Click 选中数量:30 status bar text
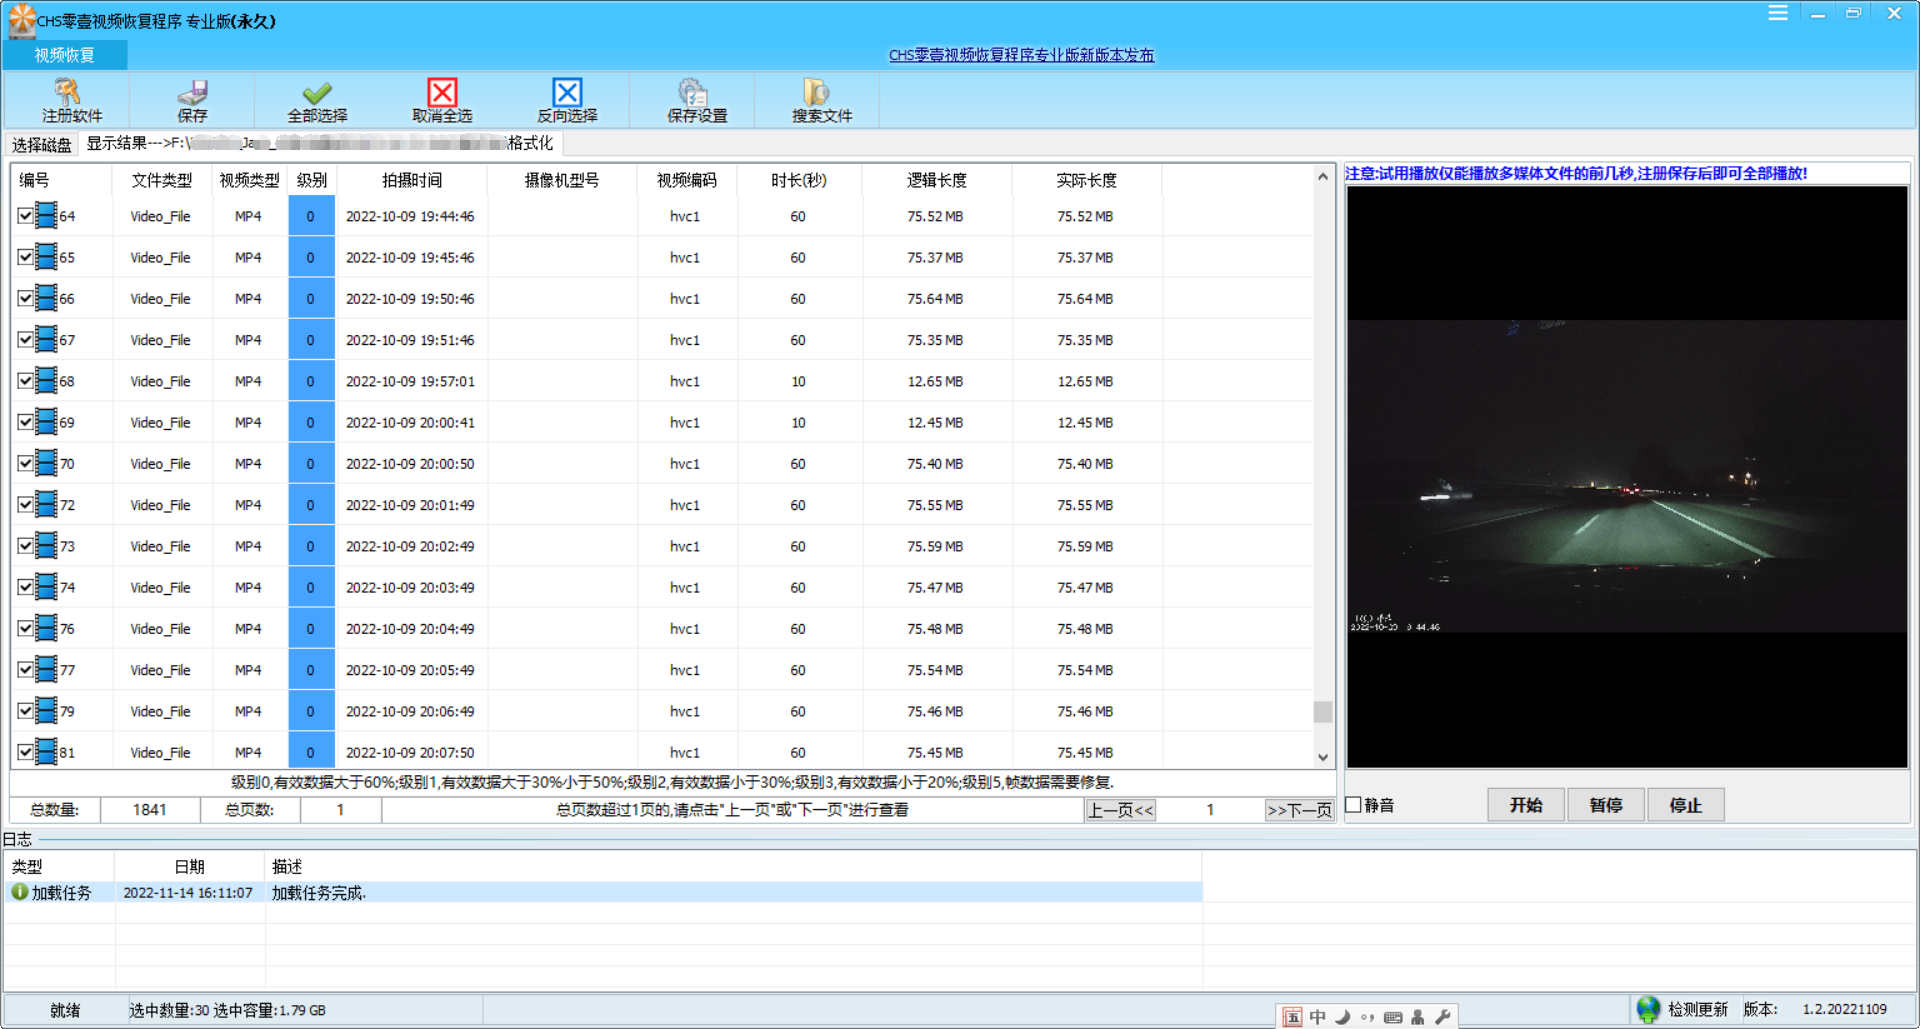Image resolution: width=1920 pixels, height=1029 pixels. tap(169, 1010)
